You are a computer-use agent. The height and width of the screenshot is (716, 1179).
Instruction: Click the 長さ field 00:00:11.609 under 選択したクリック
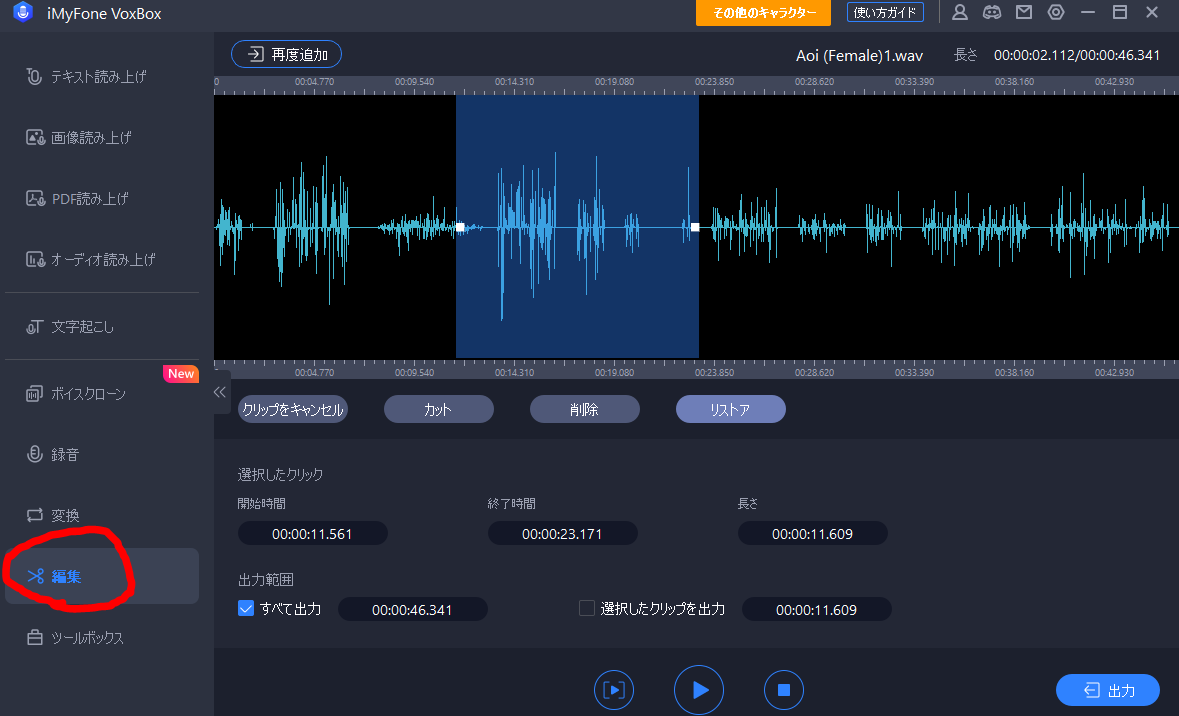pyautogui.click(x=813, y=534)
